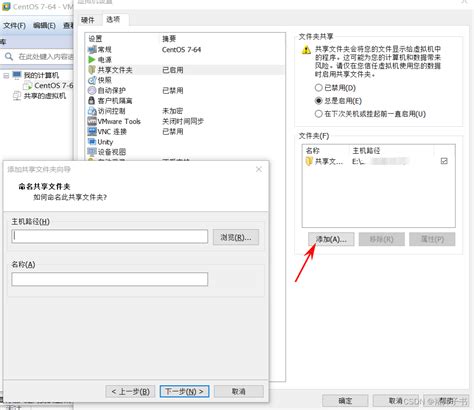Click the VMware app icon in the title bar
The width and height of the screenshot is (474, 410).
point(6,6)
